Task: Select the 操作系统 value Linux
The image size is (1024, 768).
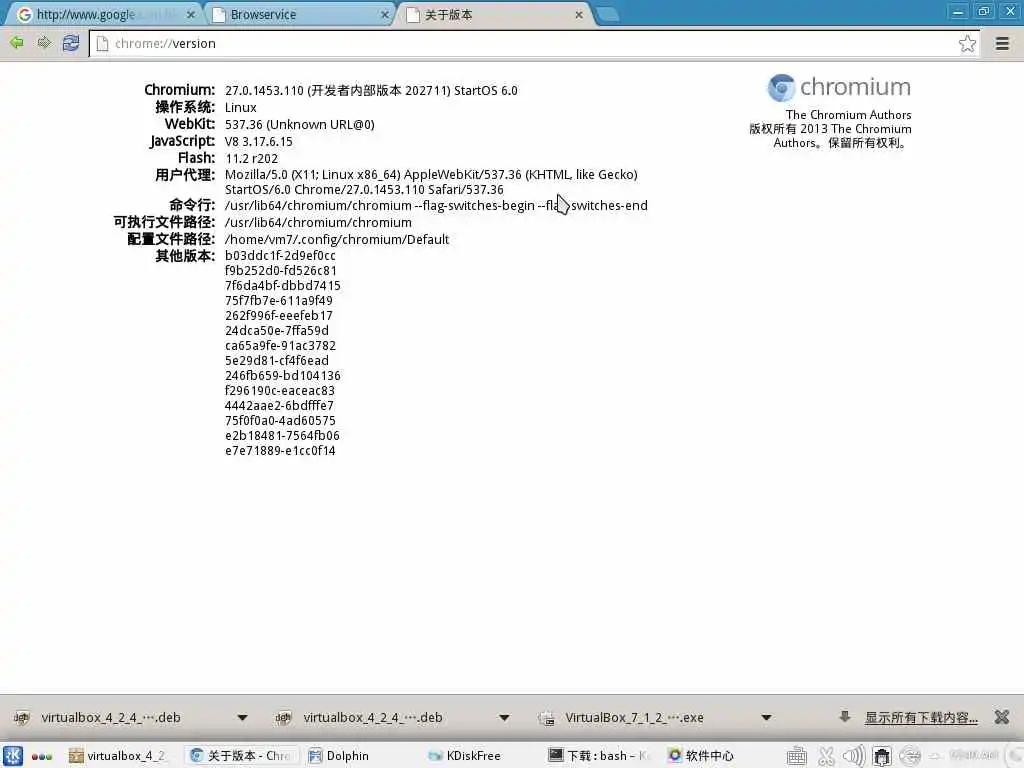Action: (240, 108)
